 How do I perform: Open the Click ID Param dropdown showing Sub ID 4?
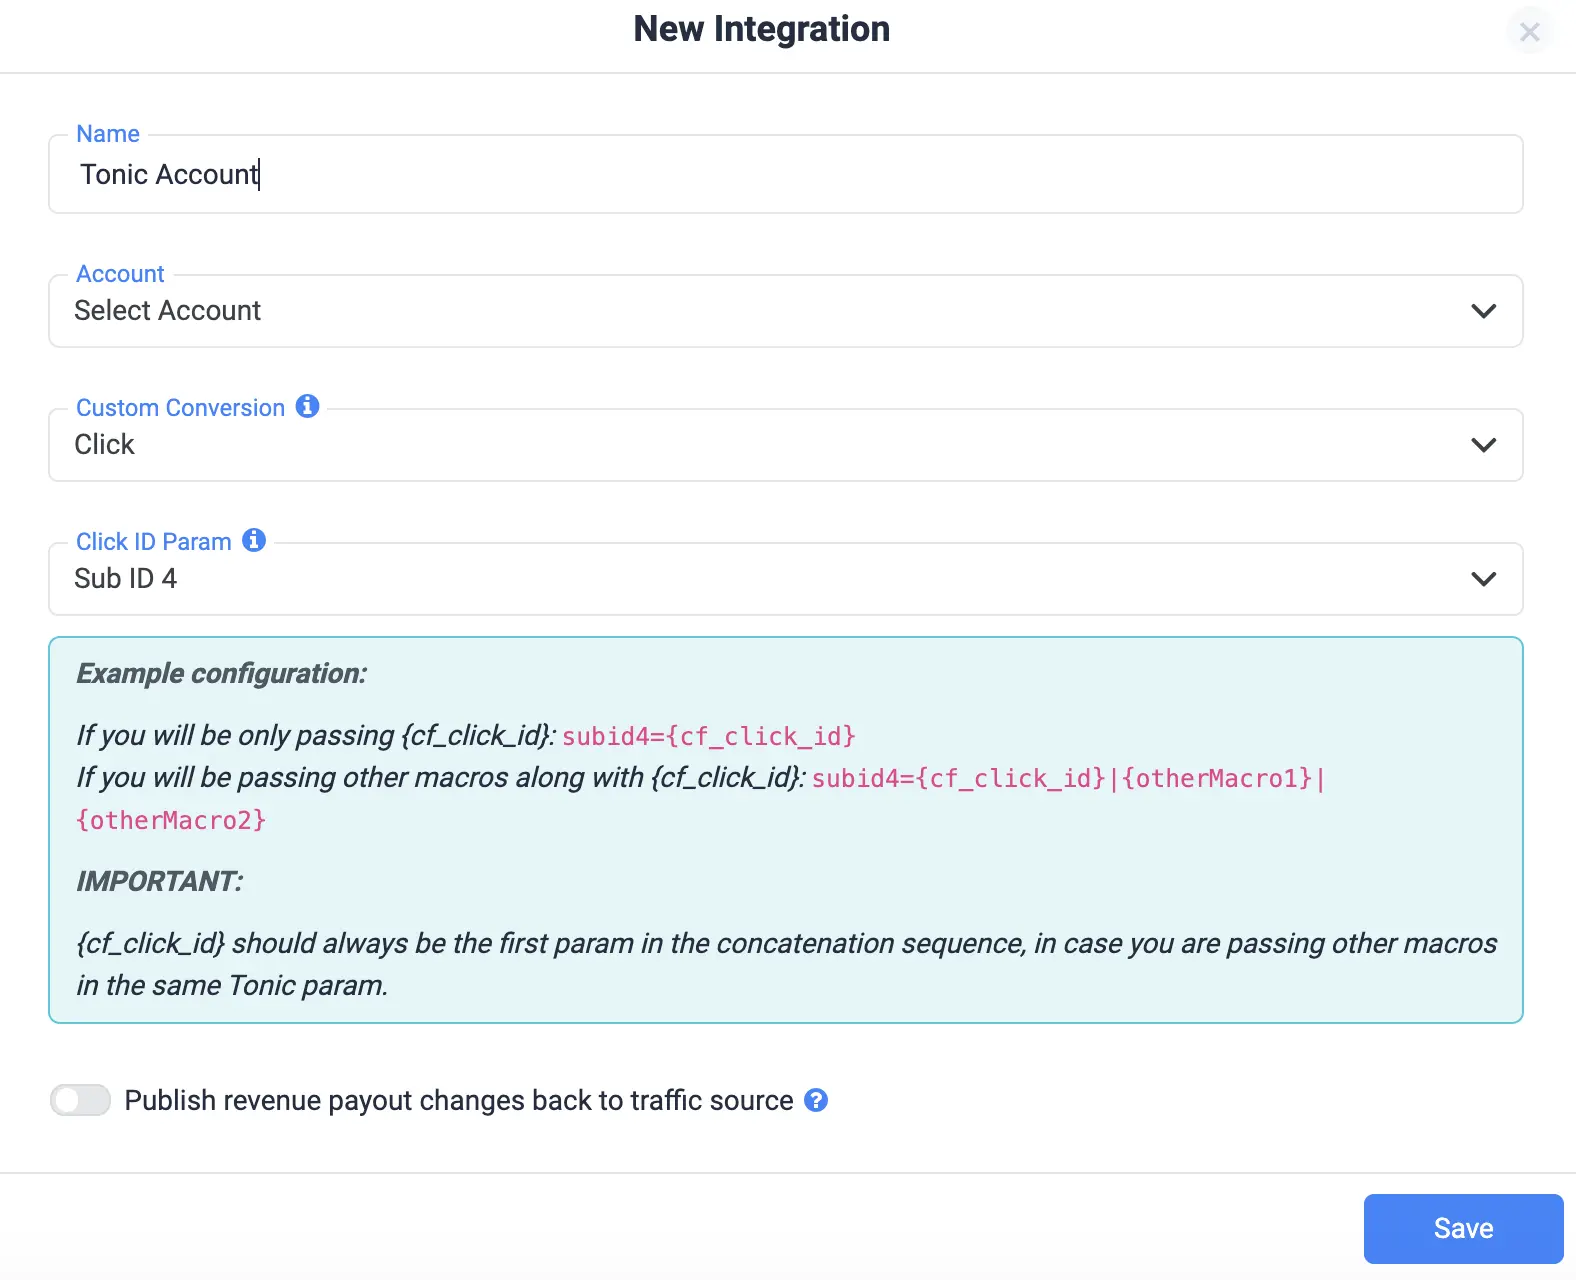tap(786, 579)
